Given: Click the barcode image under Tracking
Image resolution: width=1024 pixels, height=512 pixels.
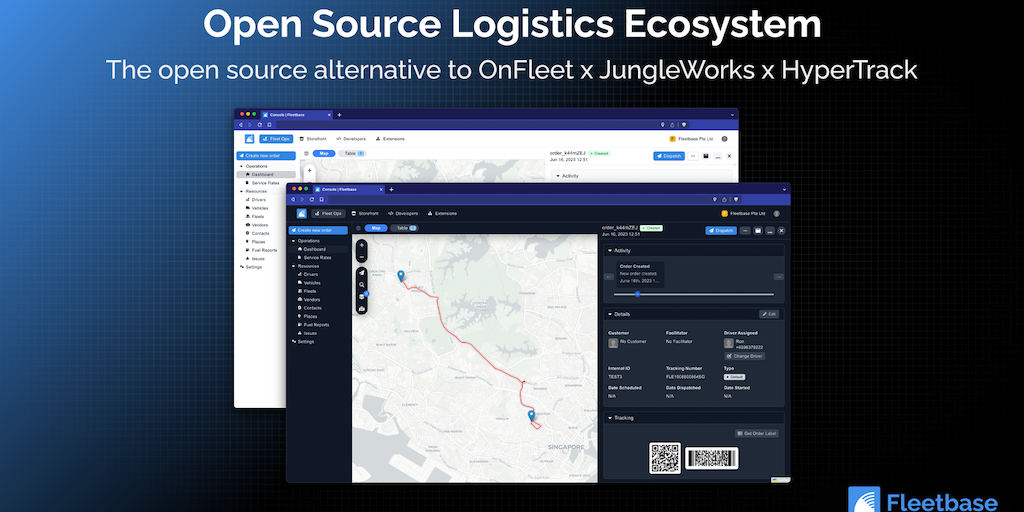Looking at the screenshot, I should point(712,458).
